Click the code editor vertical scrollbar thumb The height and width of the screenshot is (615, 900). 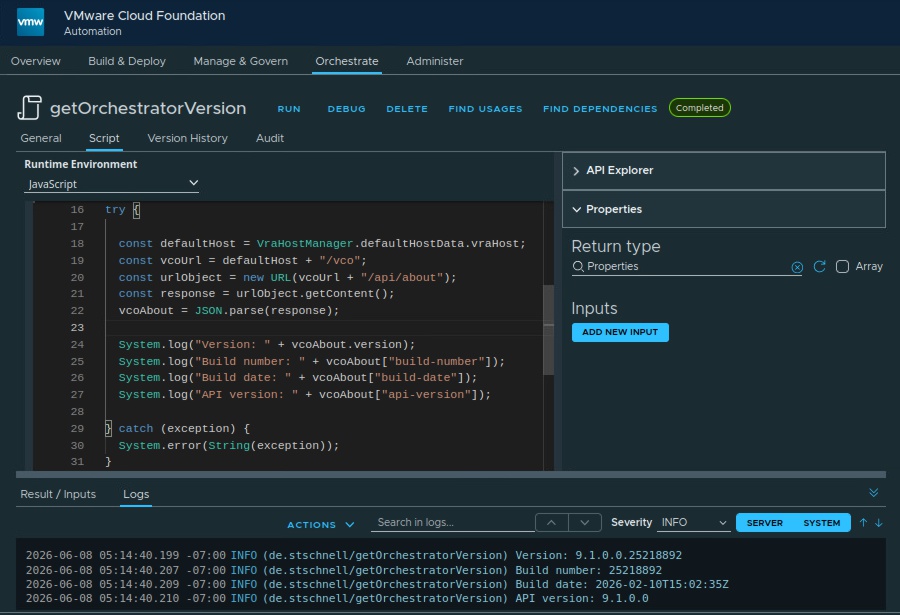point(548,330)
